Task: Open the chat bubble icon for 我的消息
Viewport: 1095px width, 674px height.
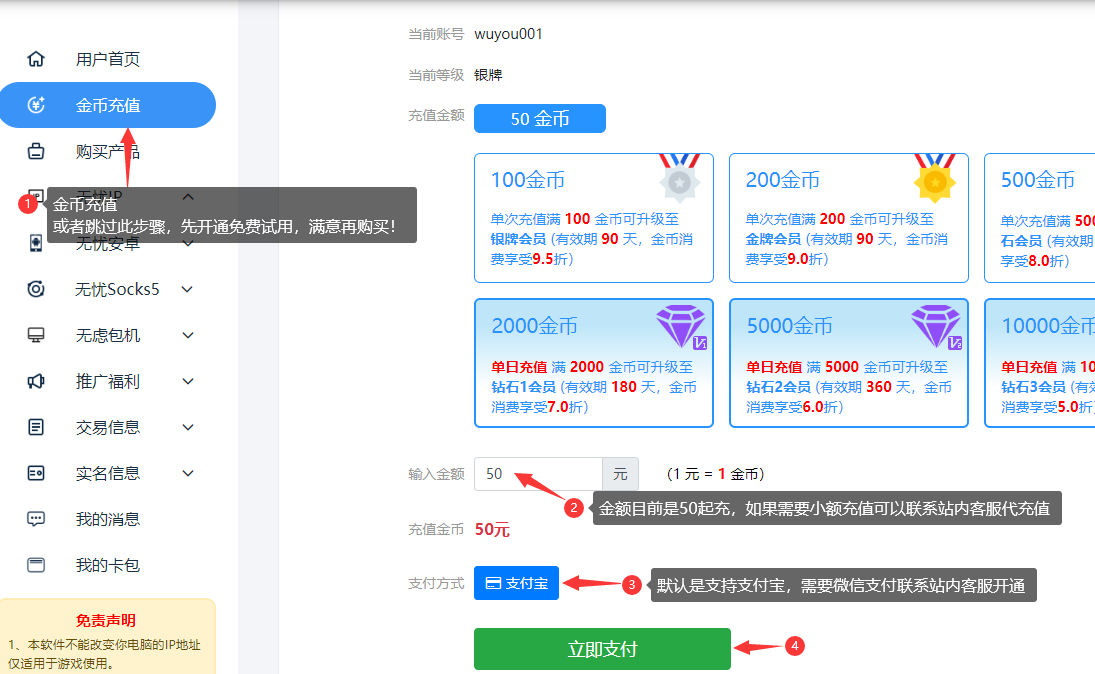Action: pyautogui.click(x=36, y=519)
